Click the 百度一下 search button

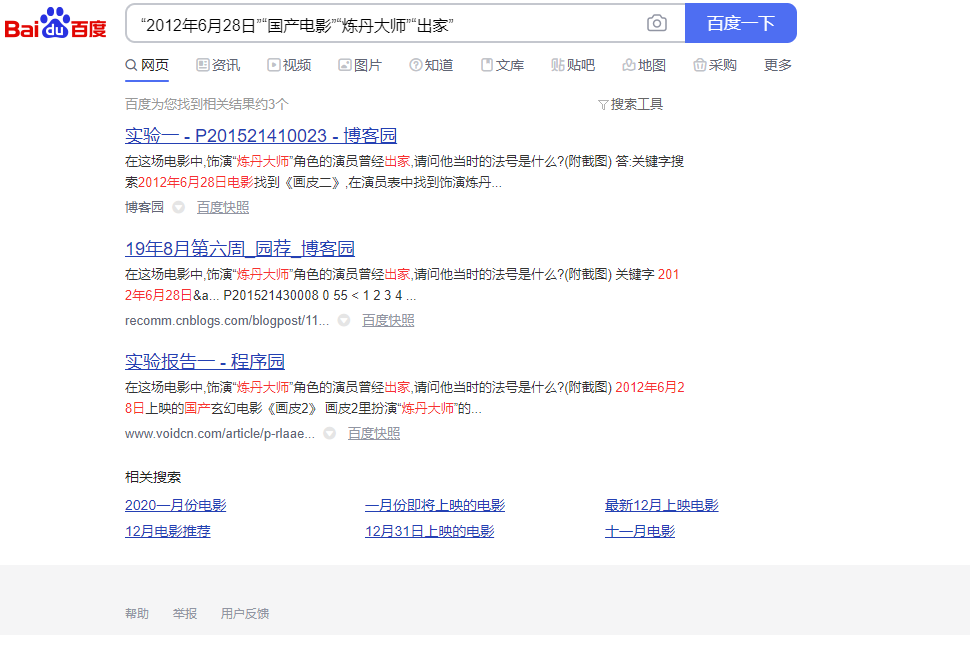pos(740,23)
